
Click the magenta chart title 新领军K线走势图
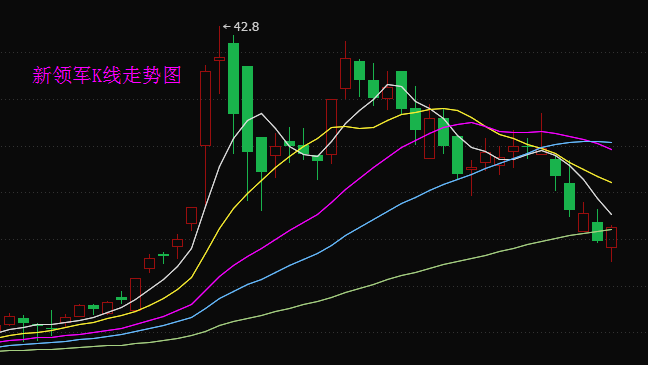click(x=107, y=75)
